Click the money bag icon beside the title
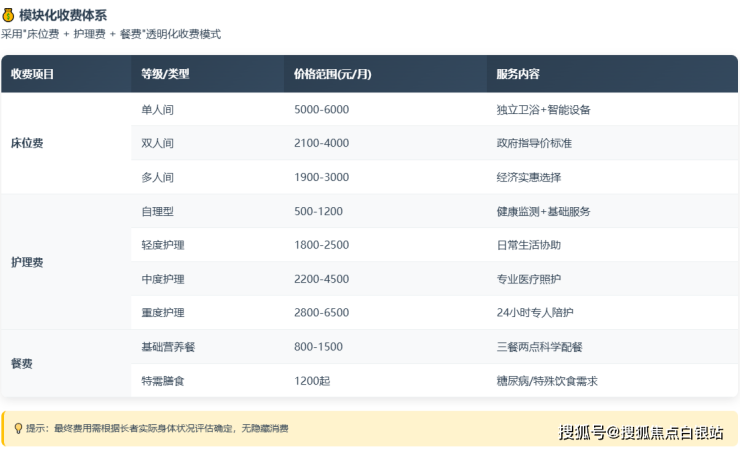The width and height of the screenshot is (740, 449). click(9, 15)
